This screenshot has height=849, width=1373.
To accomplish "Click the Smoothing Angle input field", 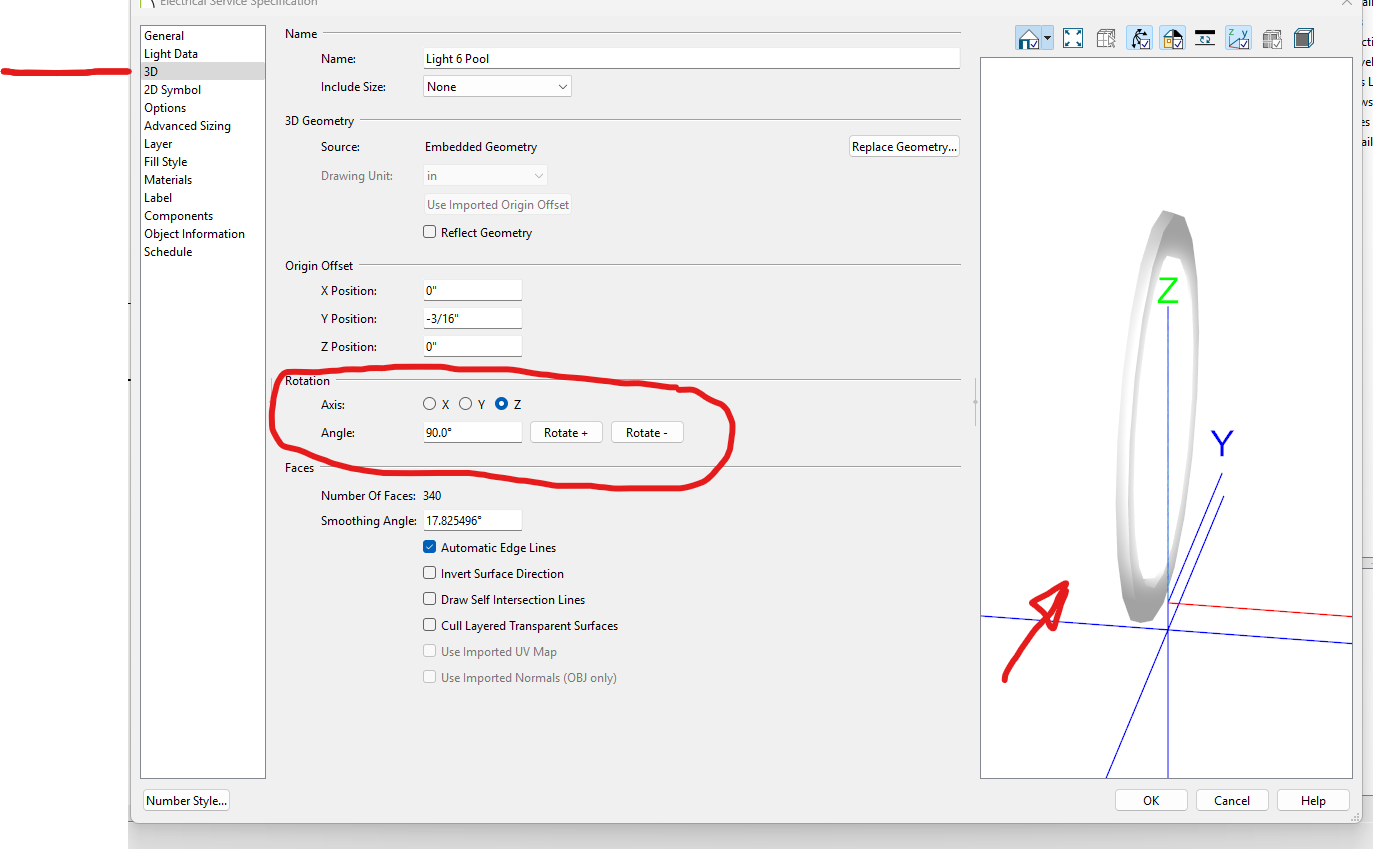I will (x=472, y=520).
